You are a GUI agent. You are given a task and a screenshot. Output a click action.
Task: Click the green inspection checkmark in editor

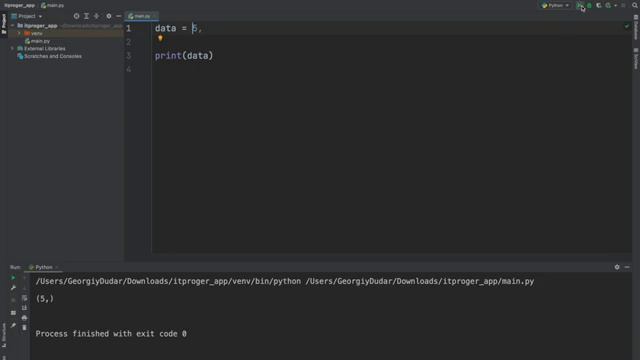pos(627,27)
